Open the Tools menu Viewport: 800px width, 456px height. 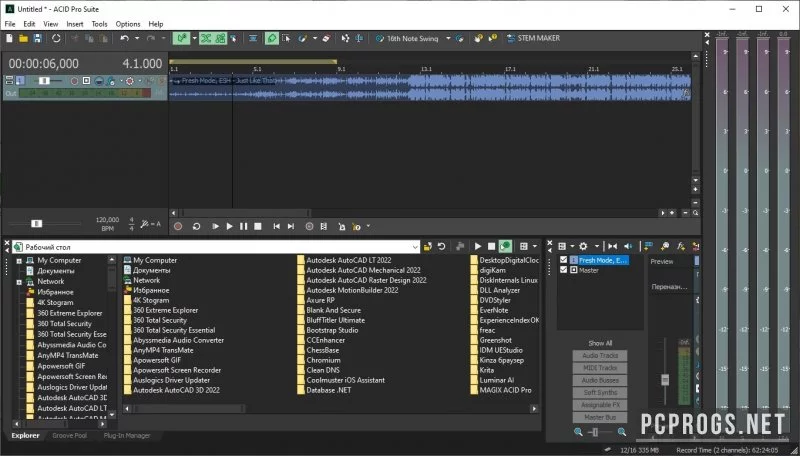click(x=99, y=24)
